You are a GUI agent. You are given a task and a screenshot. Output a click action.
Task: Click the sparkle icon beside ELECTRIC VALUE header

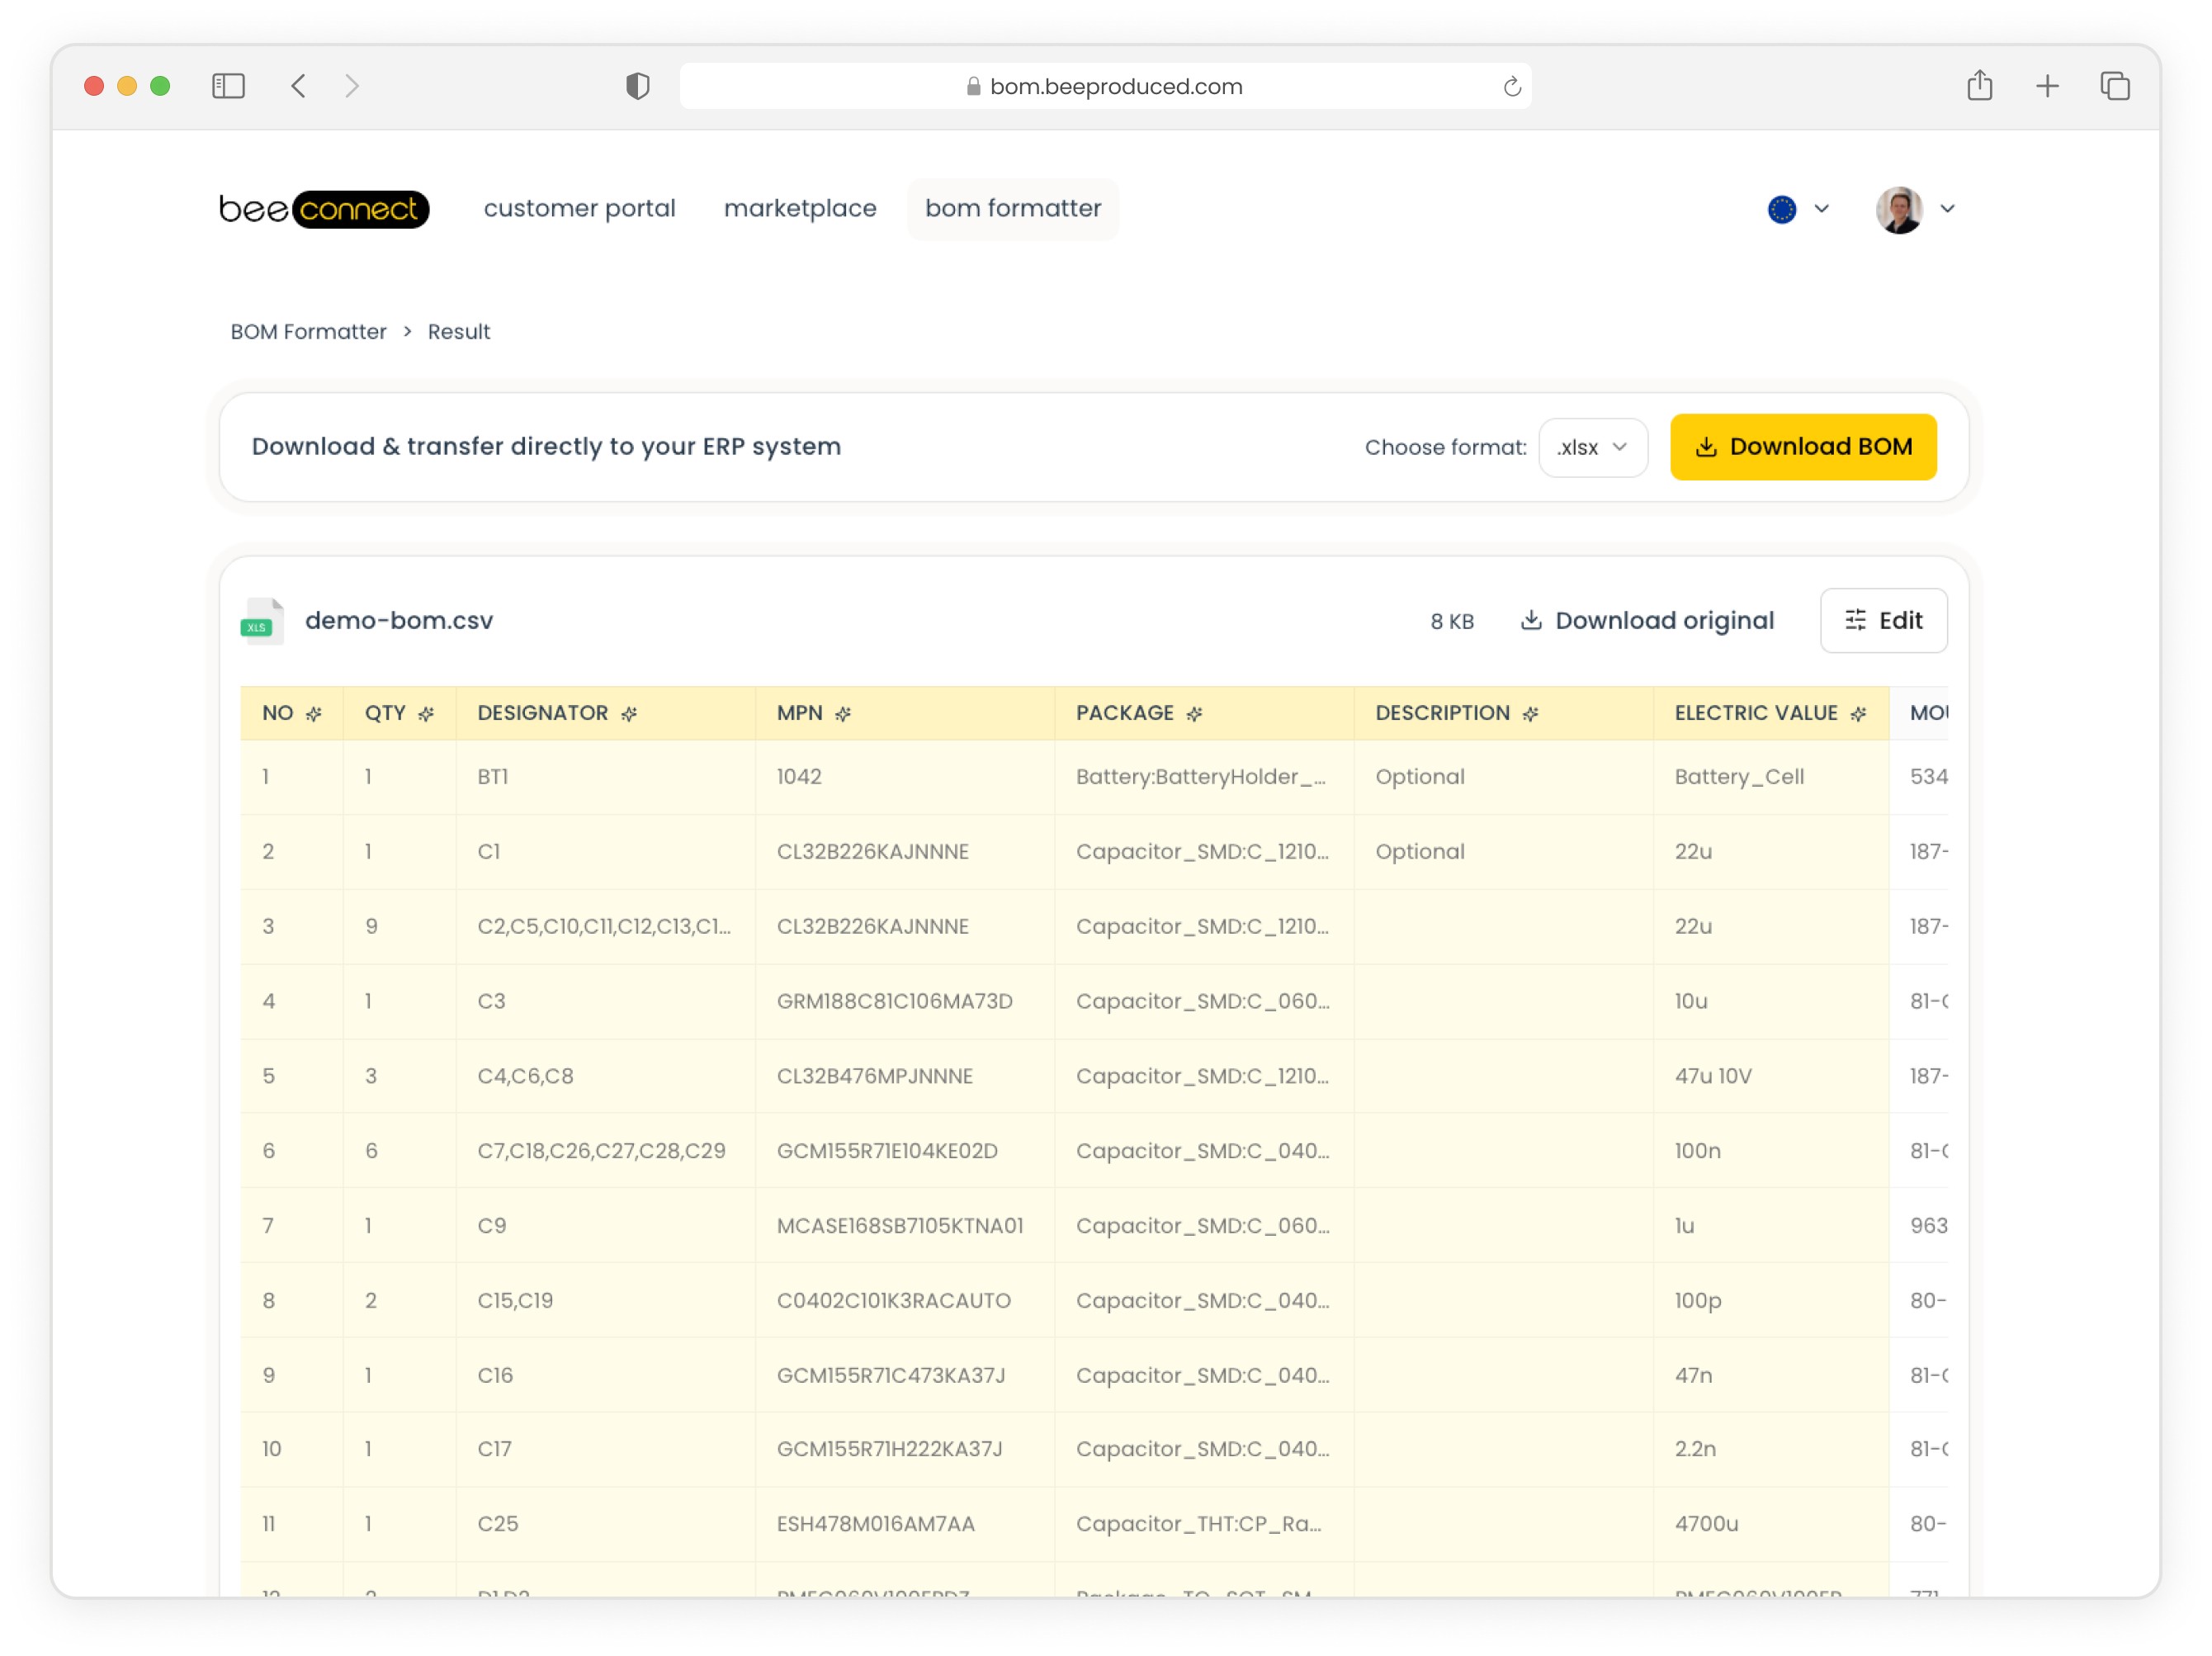[1858, 714]
